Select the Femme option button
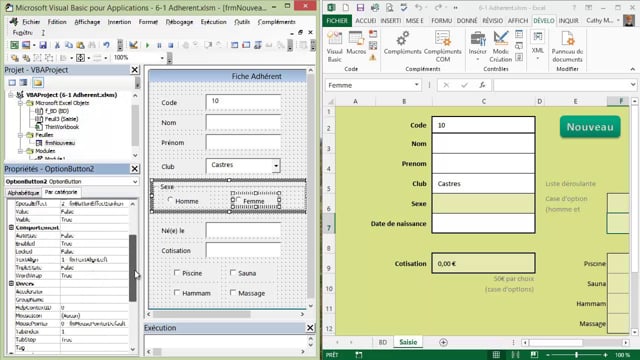This screenshot has width=640, height=360. 250,201
